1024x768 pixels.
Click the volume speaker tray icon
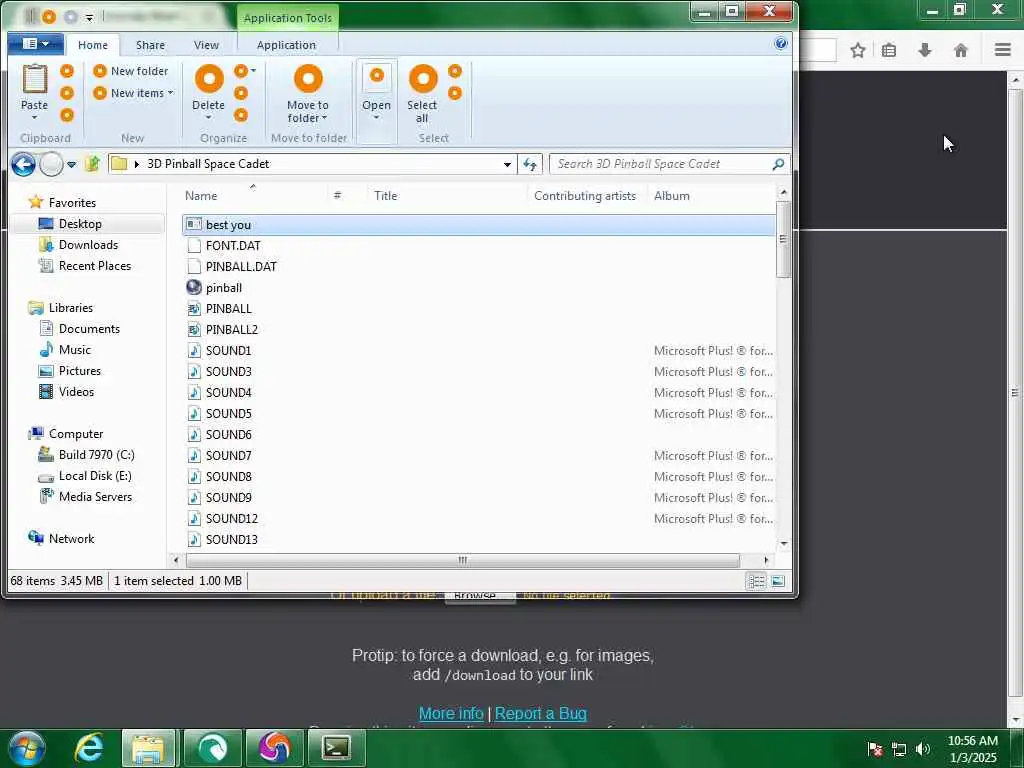pos(923,749)
